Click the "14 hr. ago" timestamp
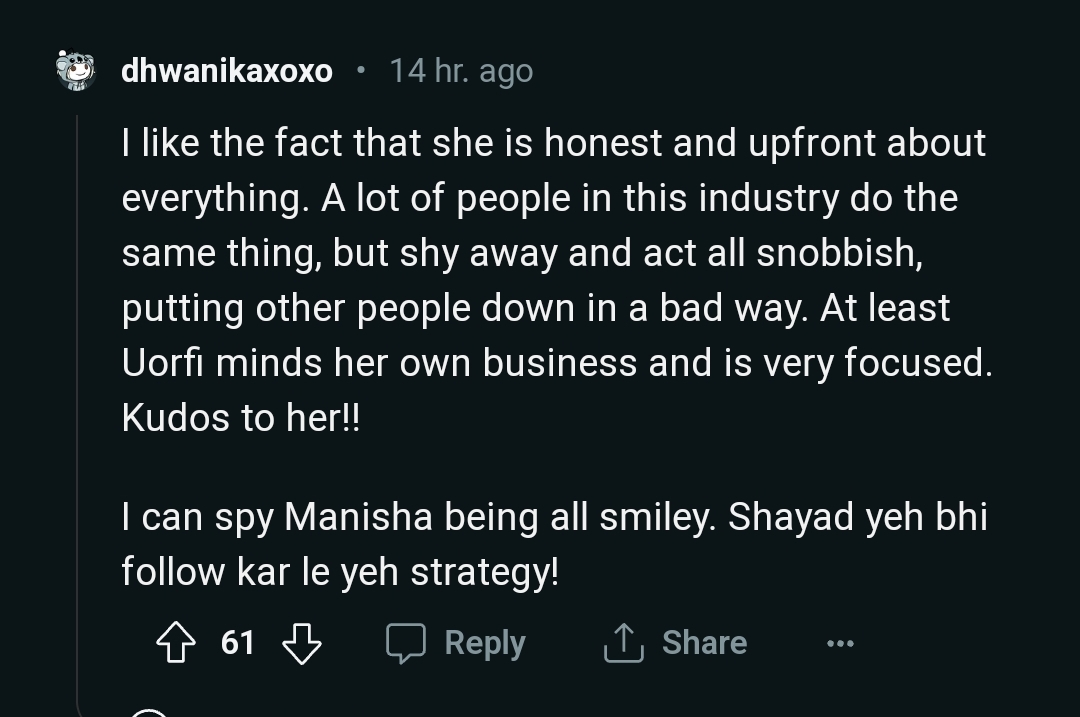Viewport: 1080px width, 717px height. (461, 71)
